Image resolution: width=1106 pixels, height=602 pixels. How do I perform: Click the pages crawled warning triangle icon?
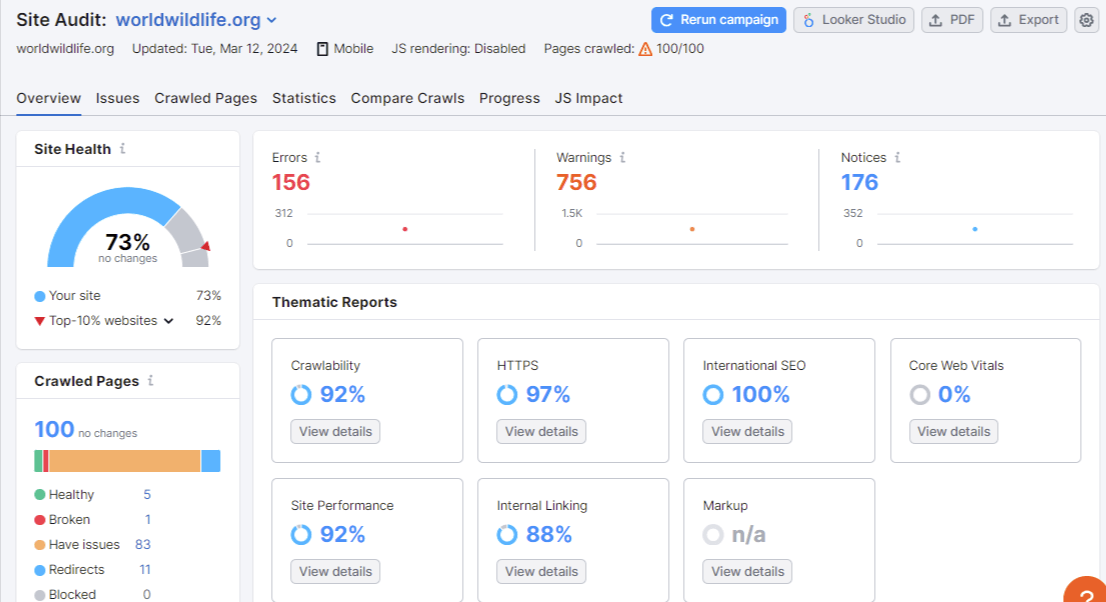(645, 49)
